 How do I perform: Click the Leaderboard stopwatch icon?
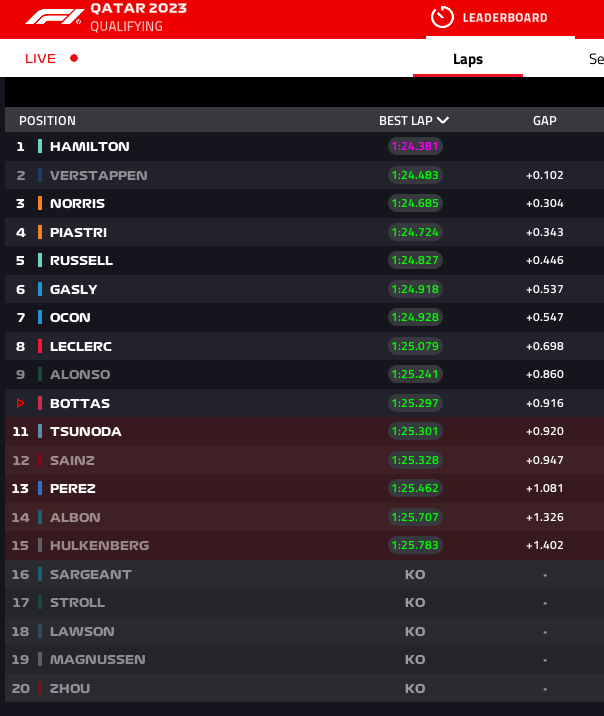[x=442, y=17]
